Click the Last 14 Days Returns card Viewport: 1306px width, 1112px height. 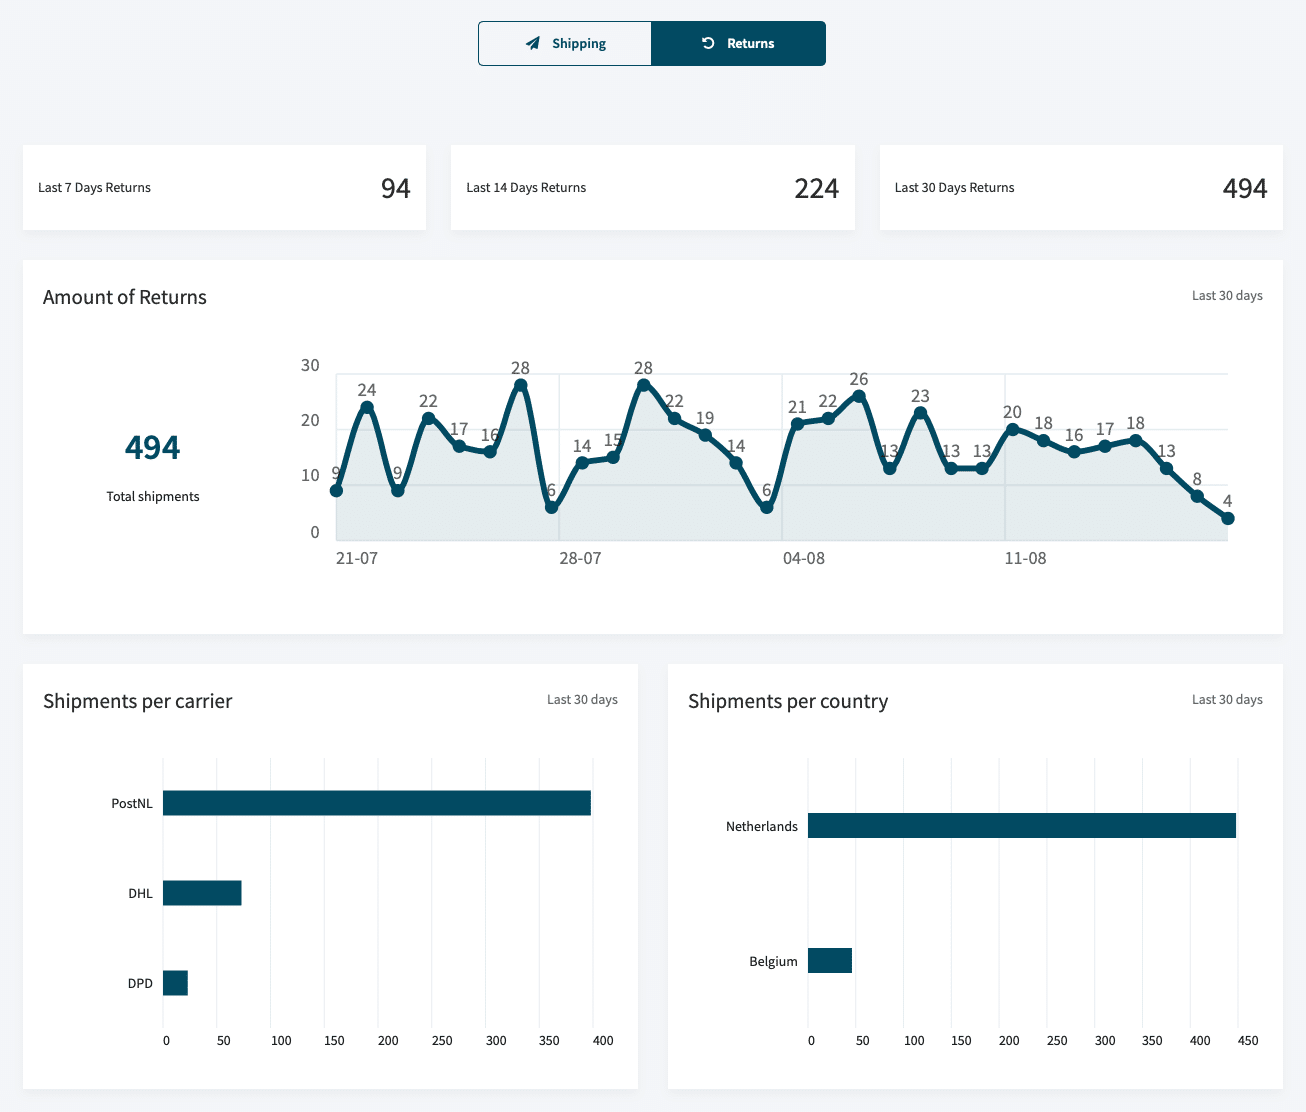click(652, 187)
